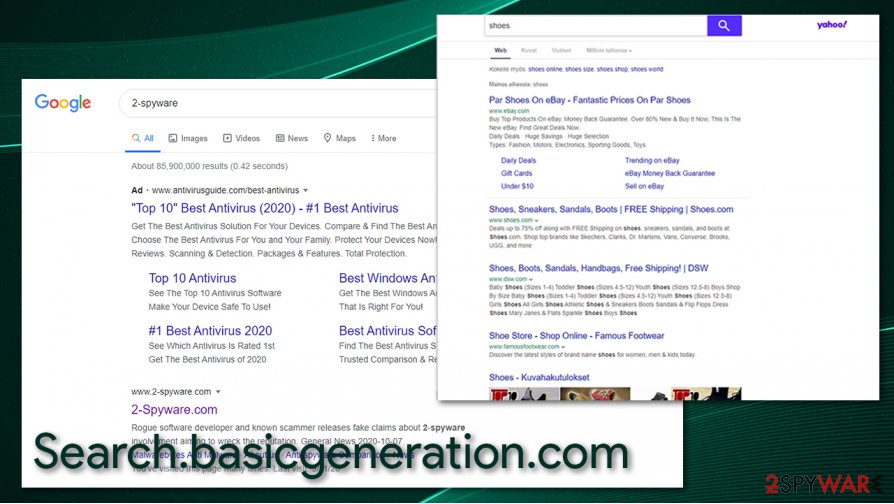Open Shoe Store - Famous Footwear result
The height and width of the screenshot is (504, 894).
576,336
